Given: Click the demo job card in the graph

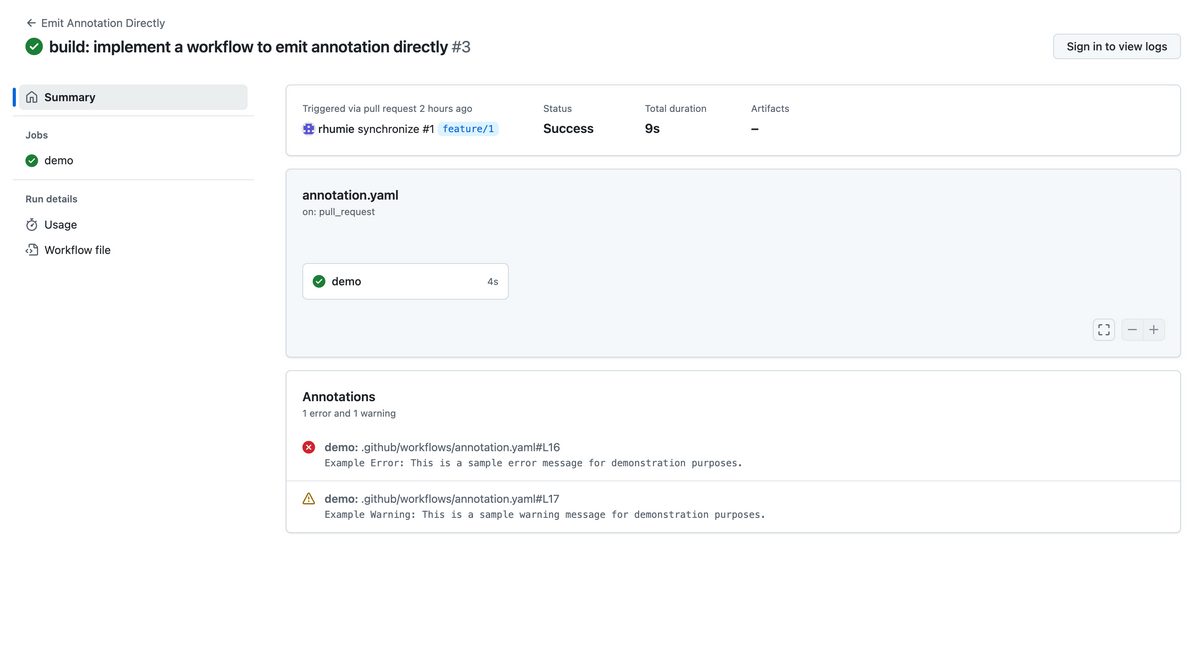Looking at the screenshot, I should [x=405, y=281].
